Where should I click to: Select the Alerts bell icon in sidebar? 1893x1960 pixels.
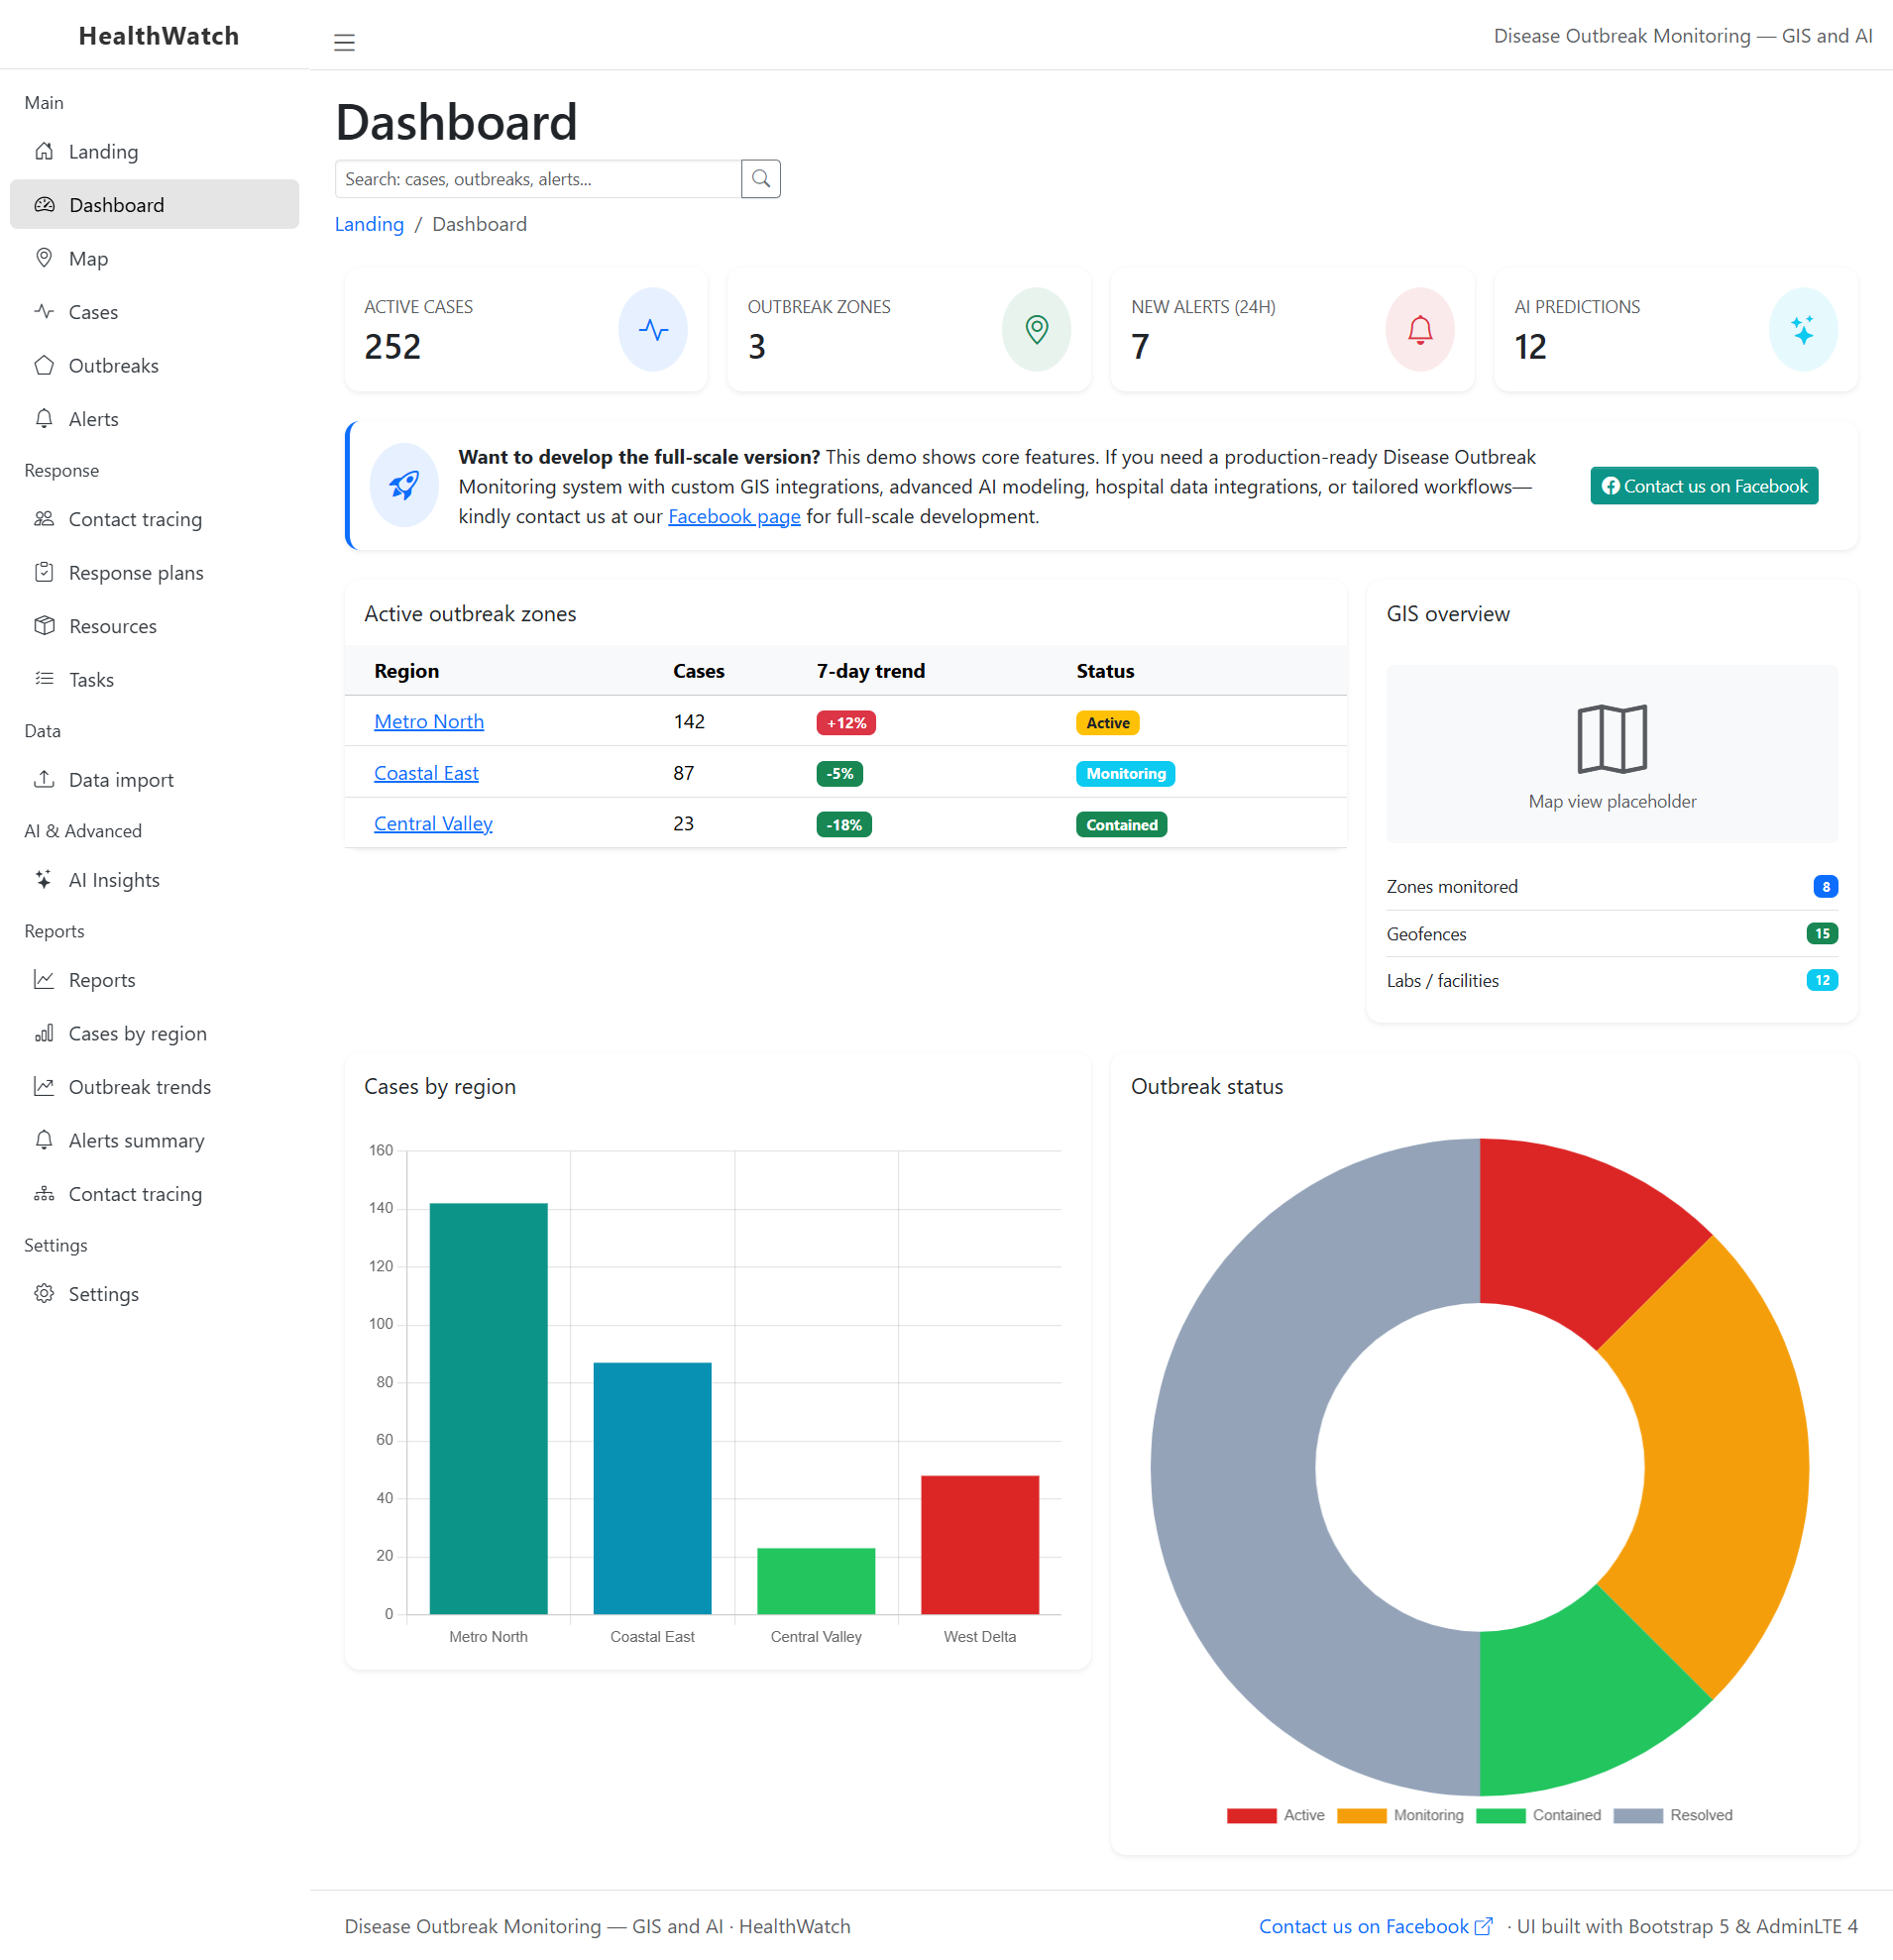pyautogui.click(x=44, y=418)
